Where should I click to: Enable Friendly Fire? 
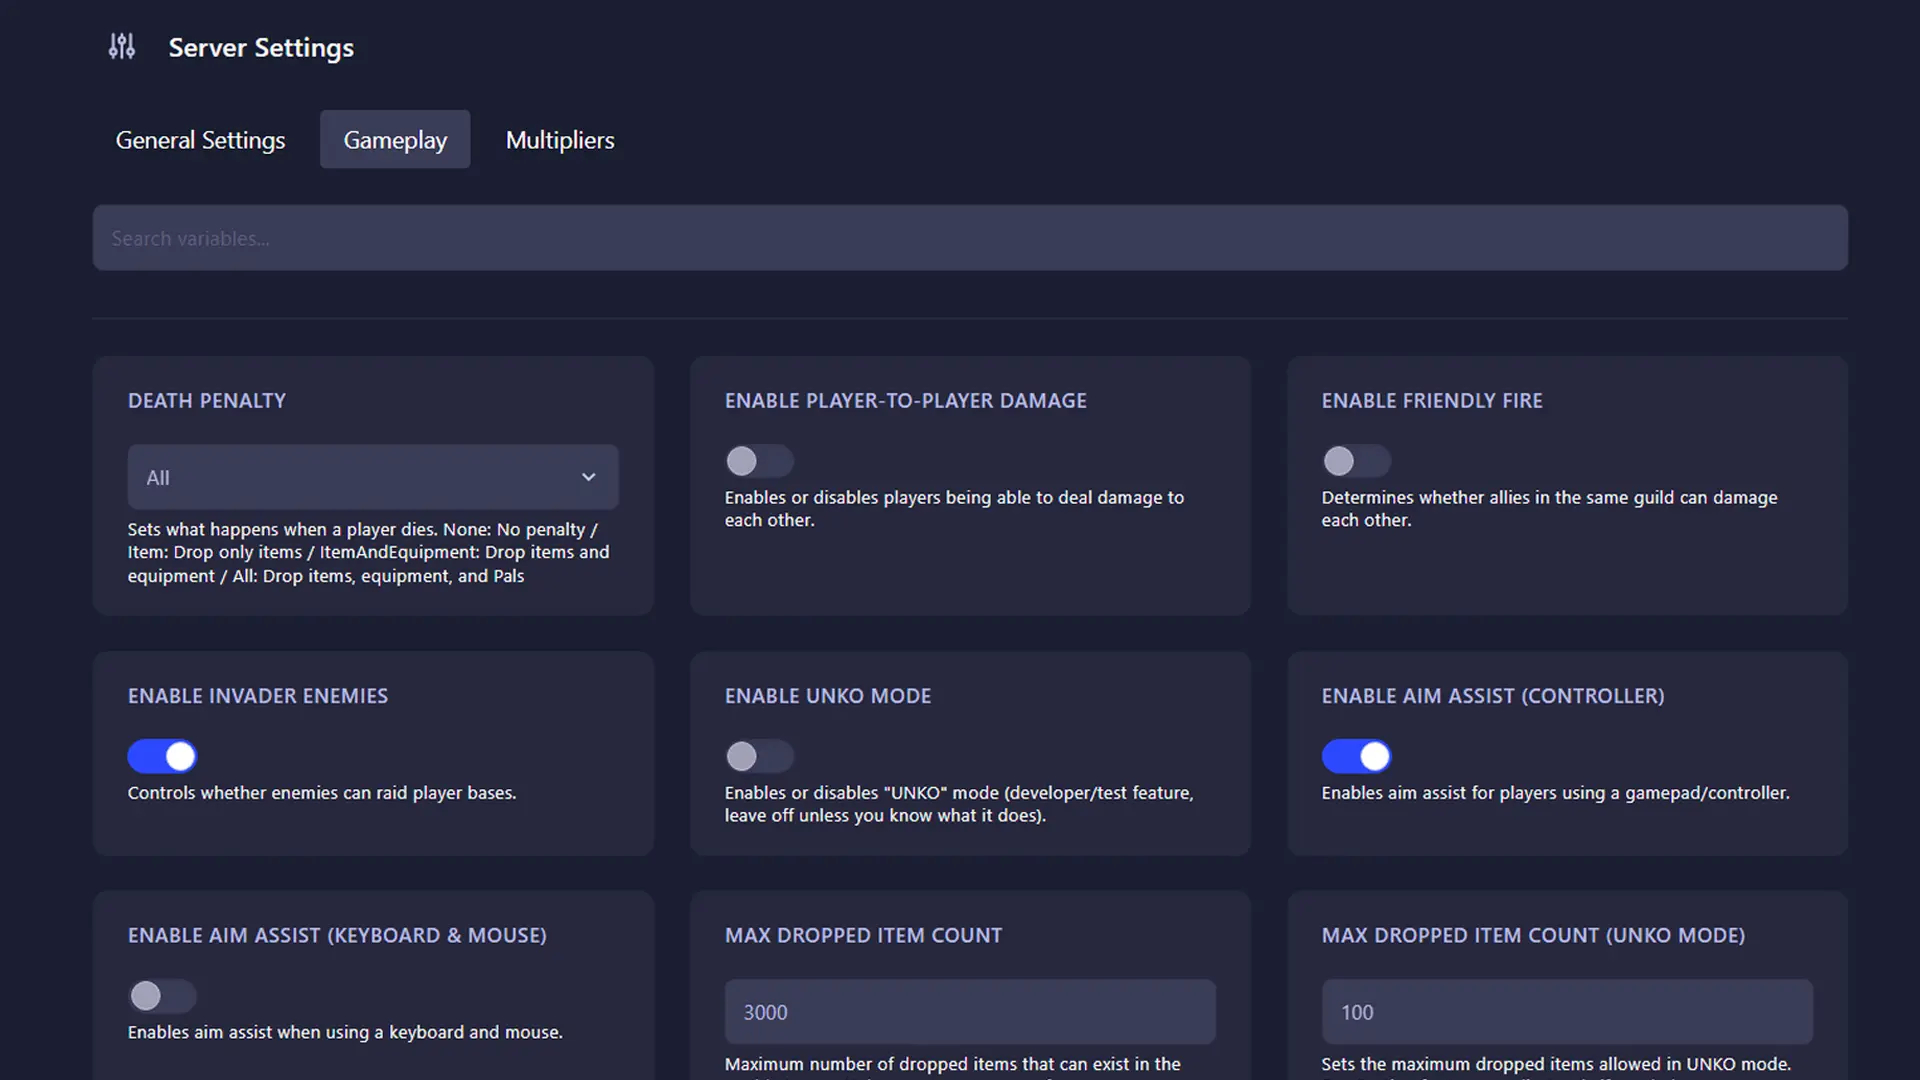1356,461
